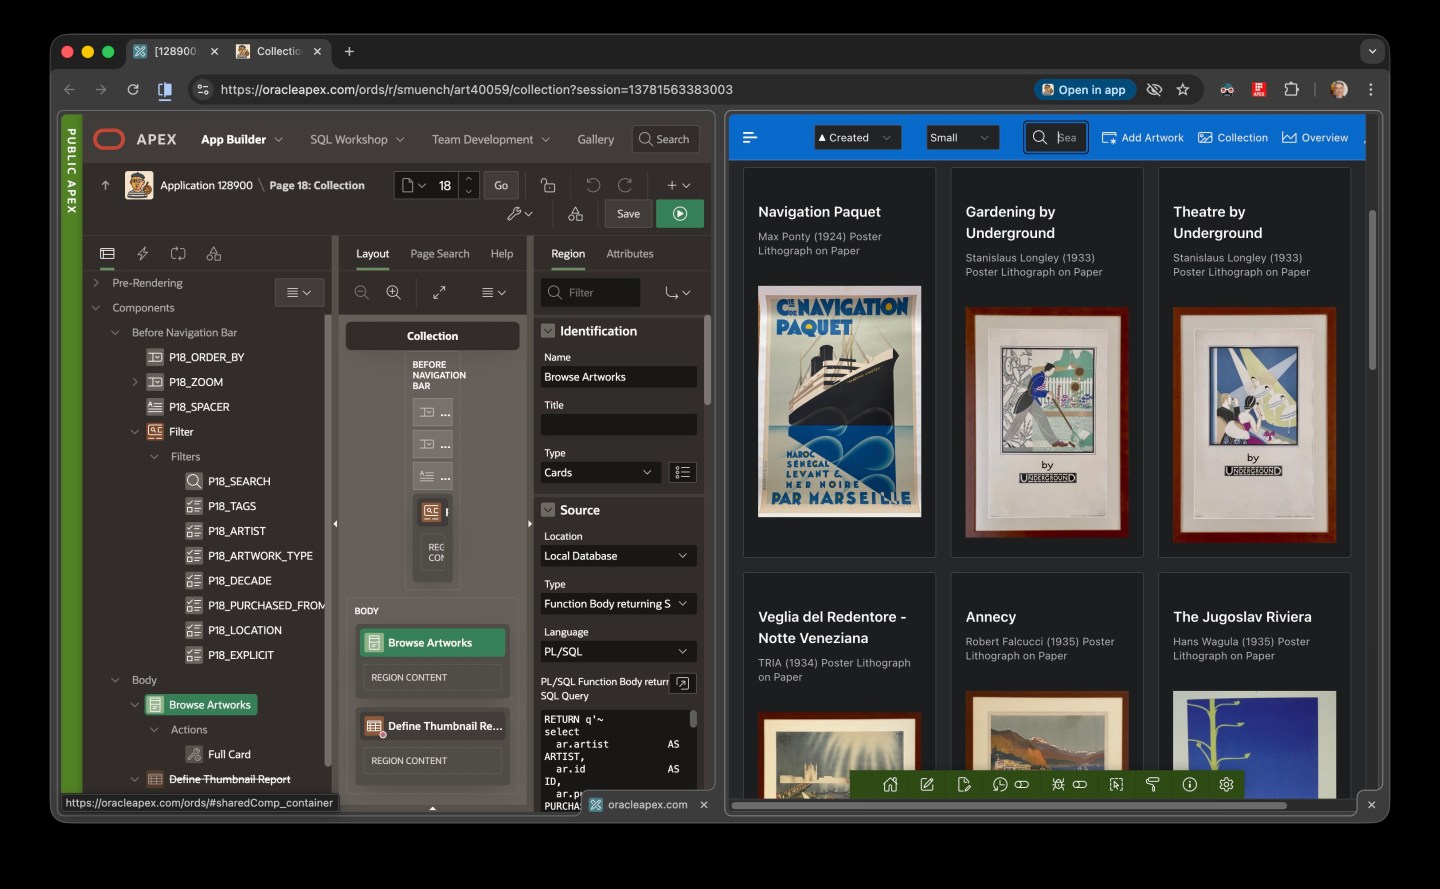Open the Created sort order dropdown
Screen dimensions: 1440x889
click(x=856, y=137)
